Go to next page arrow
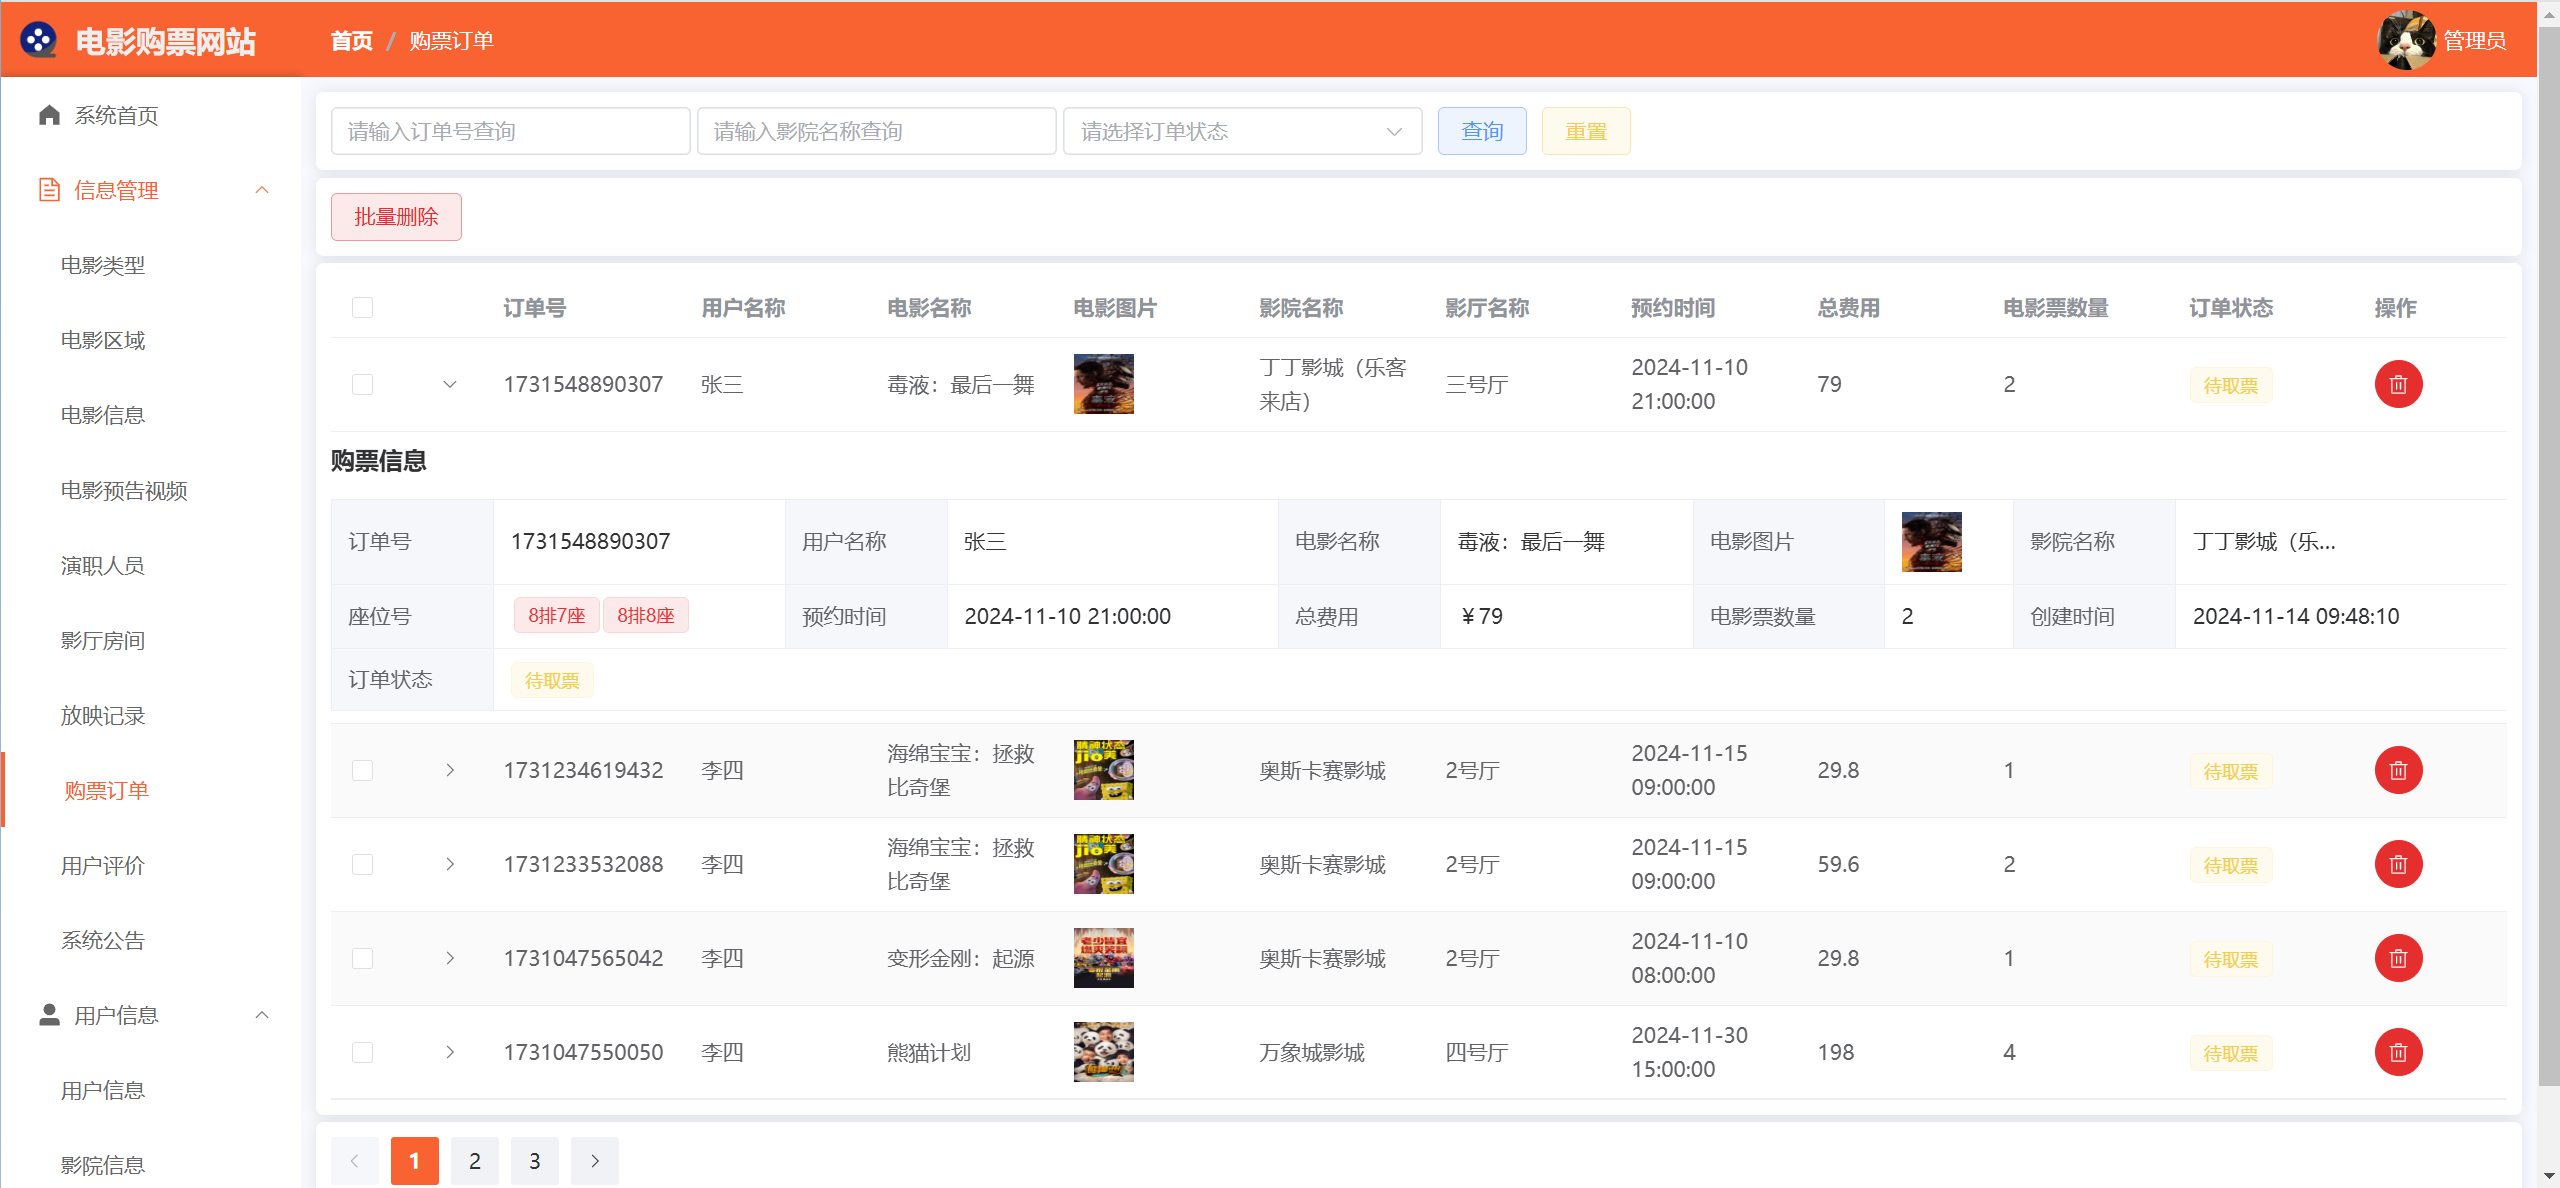This screenshot has height=1188, width=2560. pyautogui.click(x=594, y=1161)
